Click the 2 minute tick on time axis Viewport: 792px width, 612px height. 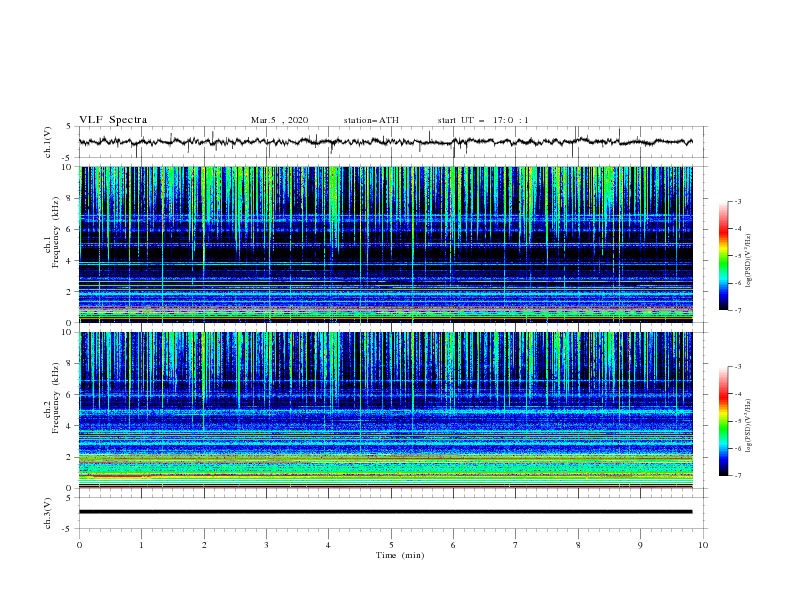click(204, 545)
